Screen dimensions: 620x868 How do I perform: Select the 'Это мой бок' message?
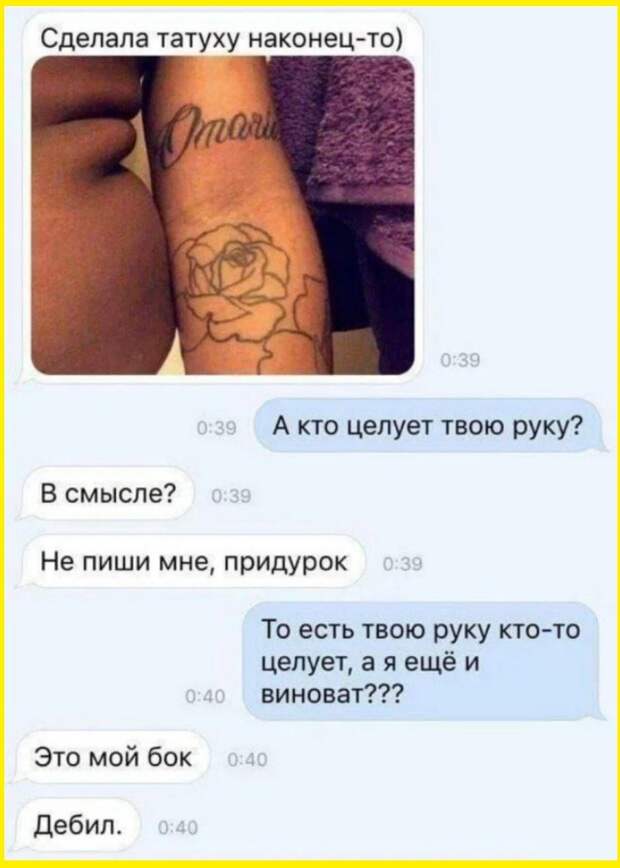pyautogui.click(x=116, y=757)
